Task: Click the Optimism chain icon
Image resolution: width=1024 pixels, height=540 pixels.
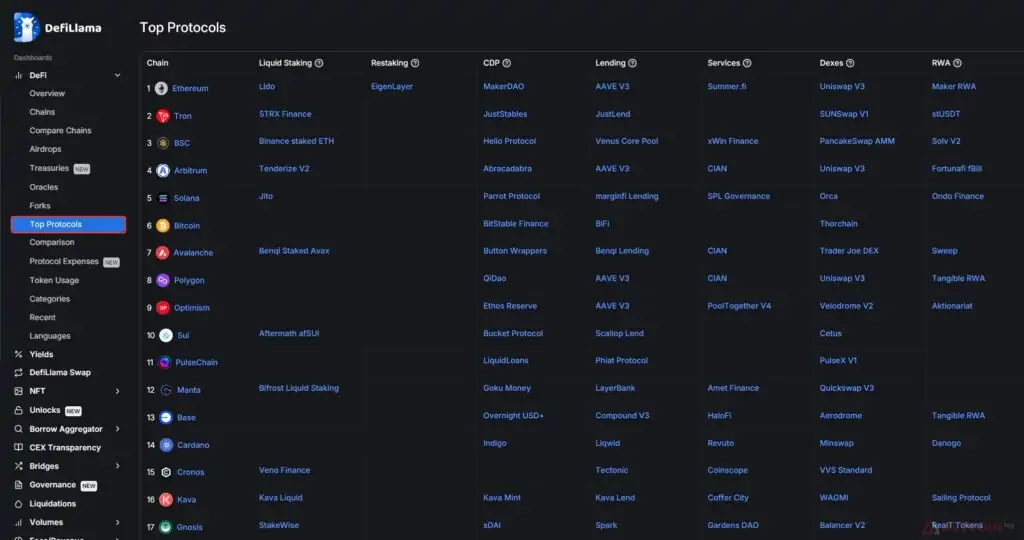Action: tap(163, 308)
